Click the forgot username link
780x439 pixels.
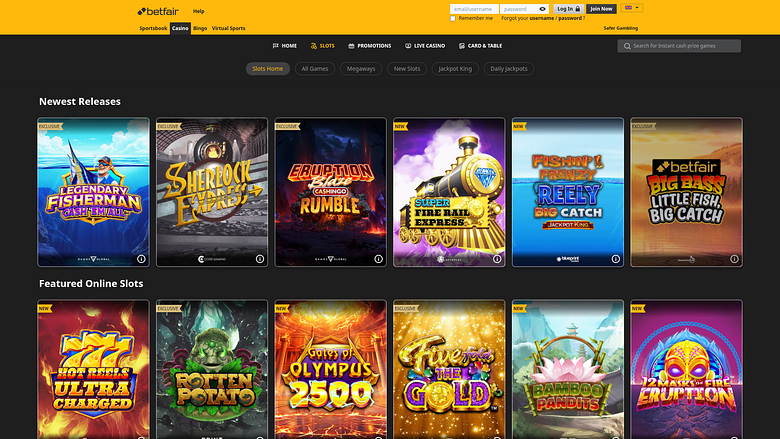542,18
